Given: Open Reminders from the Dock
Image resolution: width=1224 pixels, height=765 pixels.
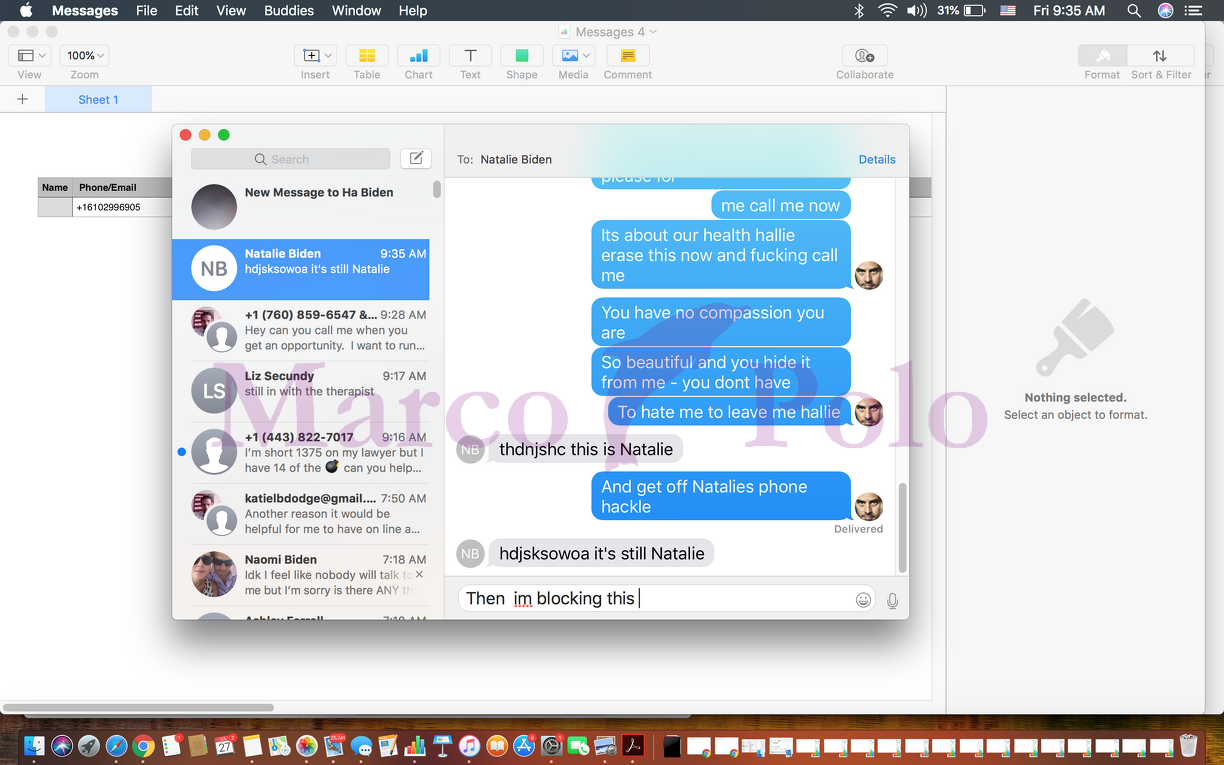Looking at the screenshot, I should (x=171, y=745).
